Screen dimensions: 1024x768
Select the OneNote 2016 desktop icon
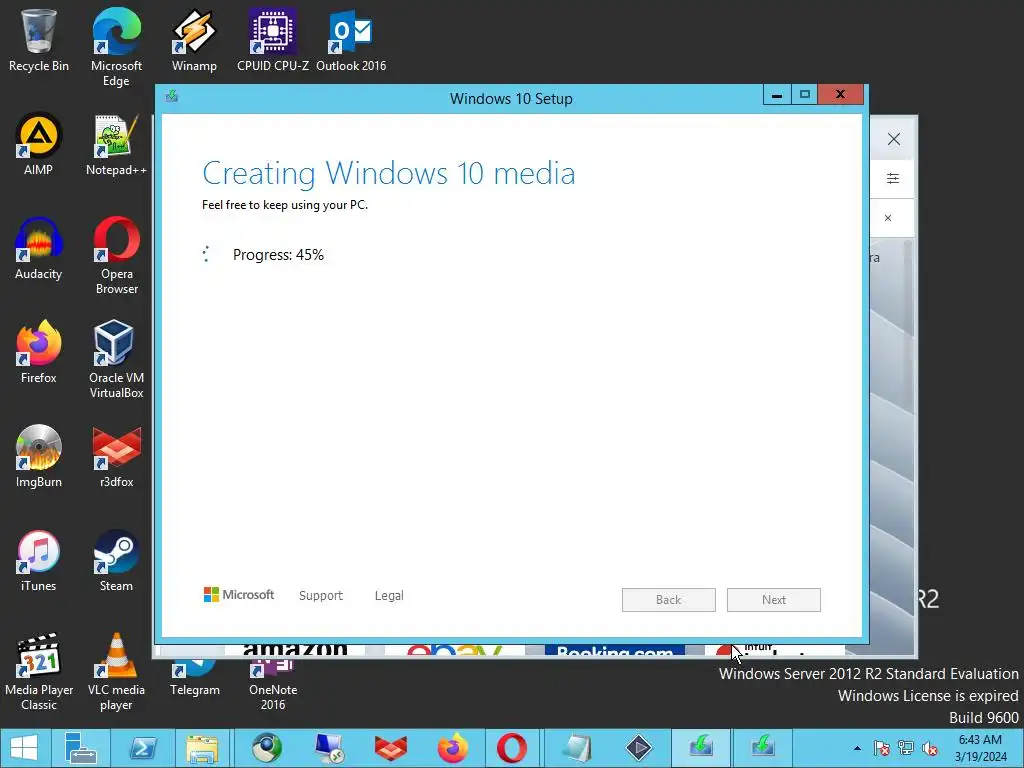[273, 684]
